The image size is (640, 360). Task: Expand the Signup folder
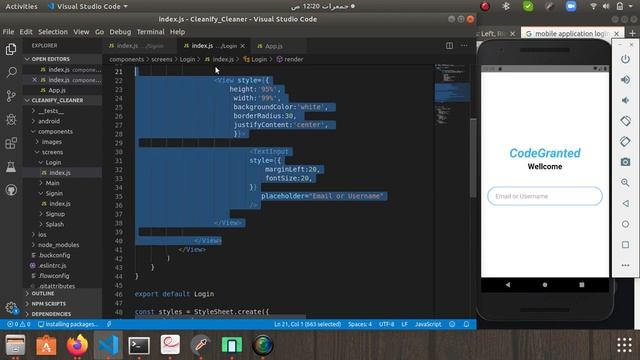tap(55, 214)
